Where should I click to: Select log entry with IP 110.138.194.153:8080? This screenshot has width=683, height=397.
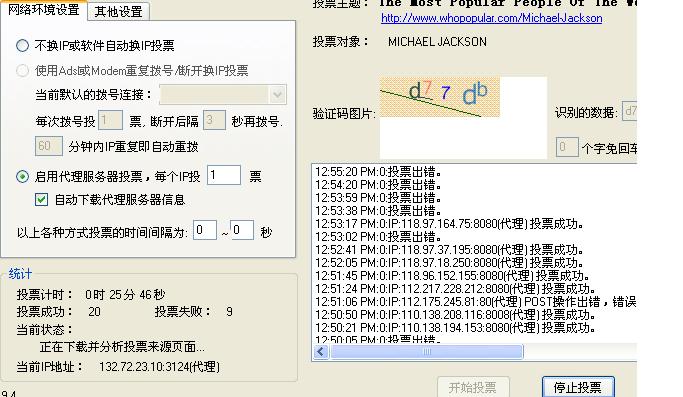tap(456, 328)
